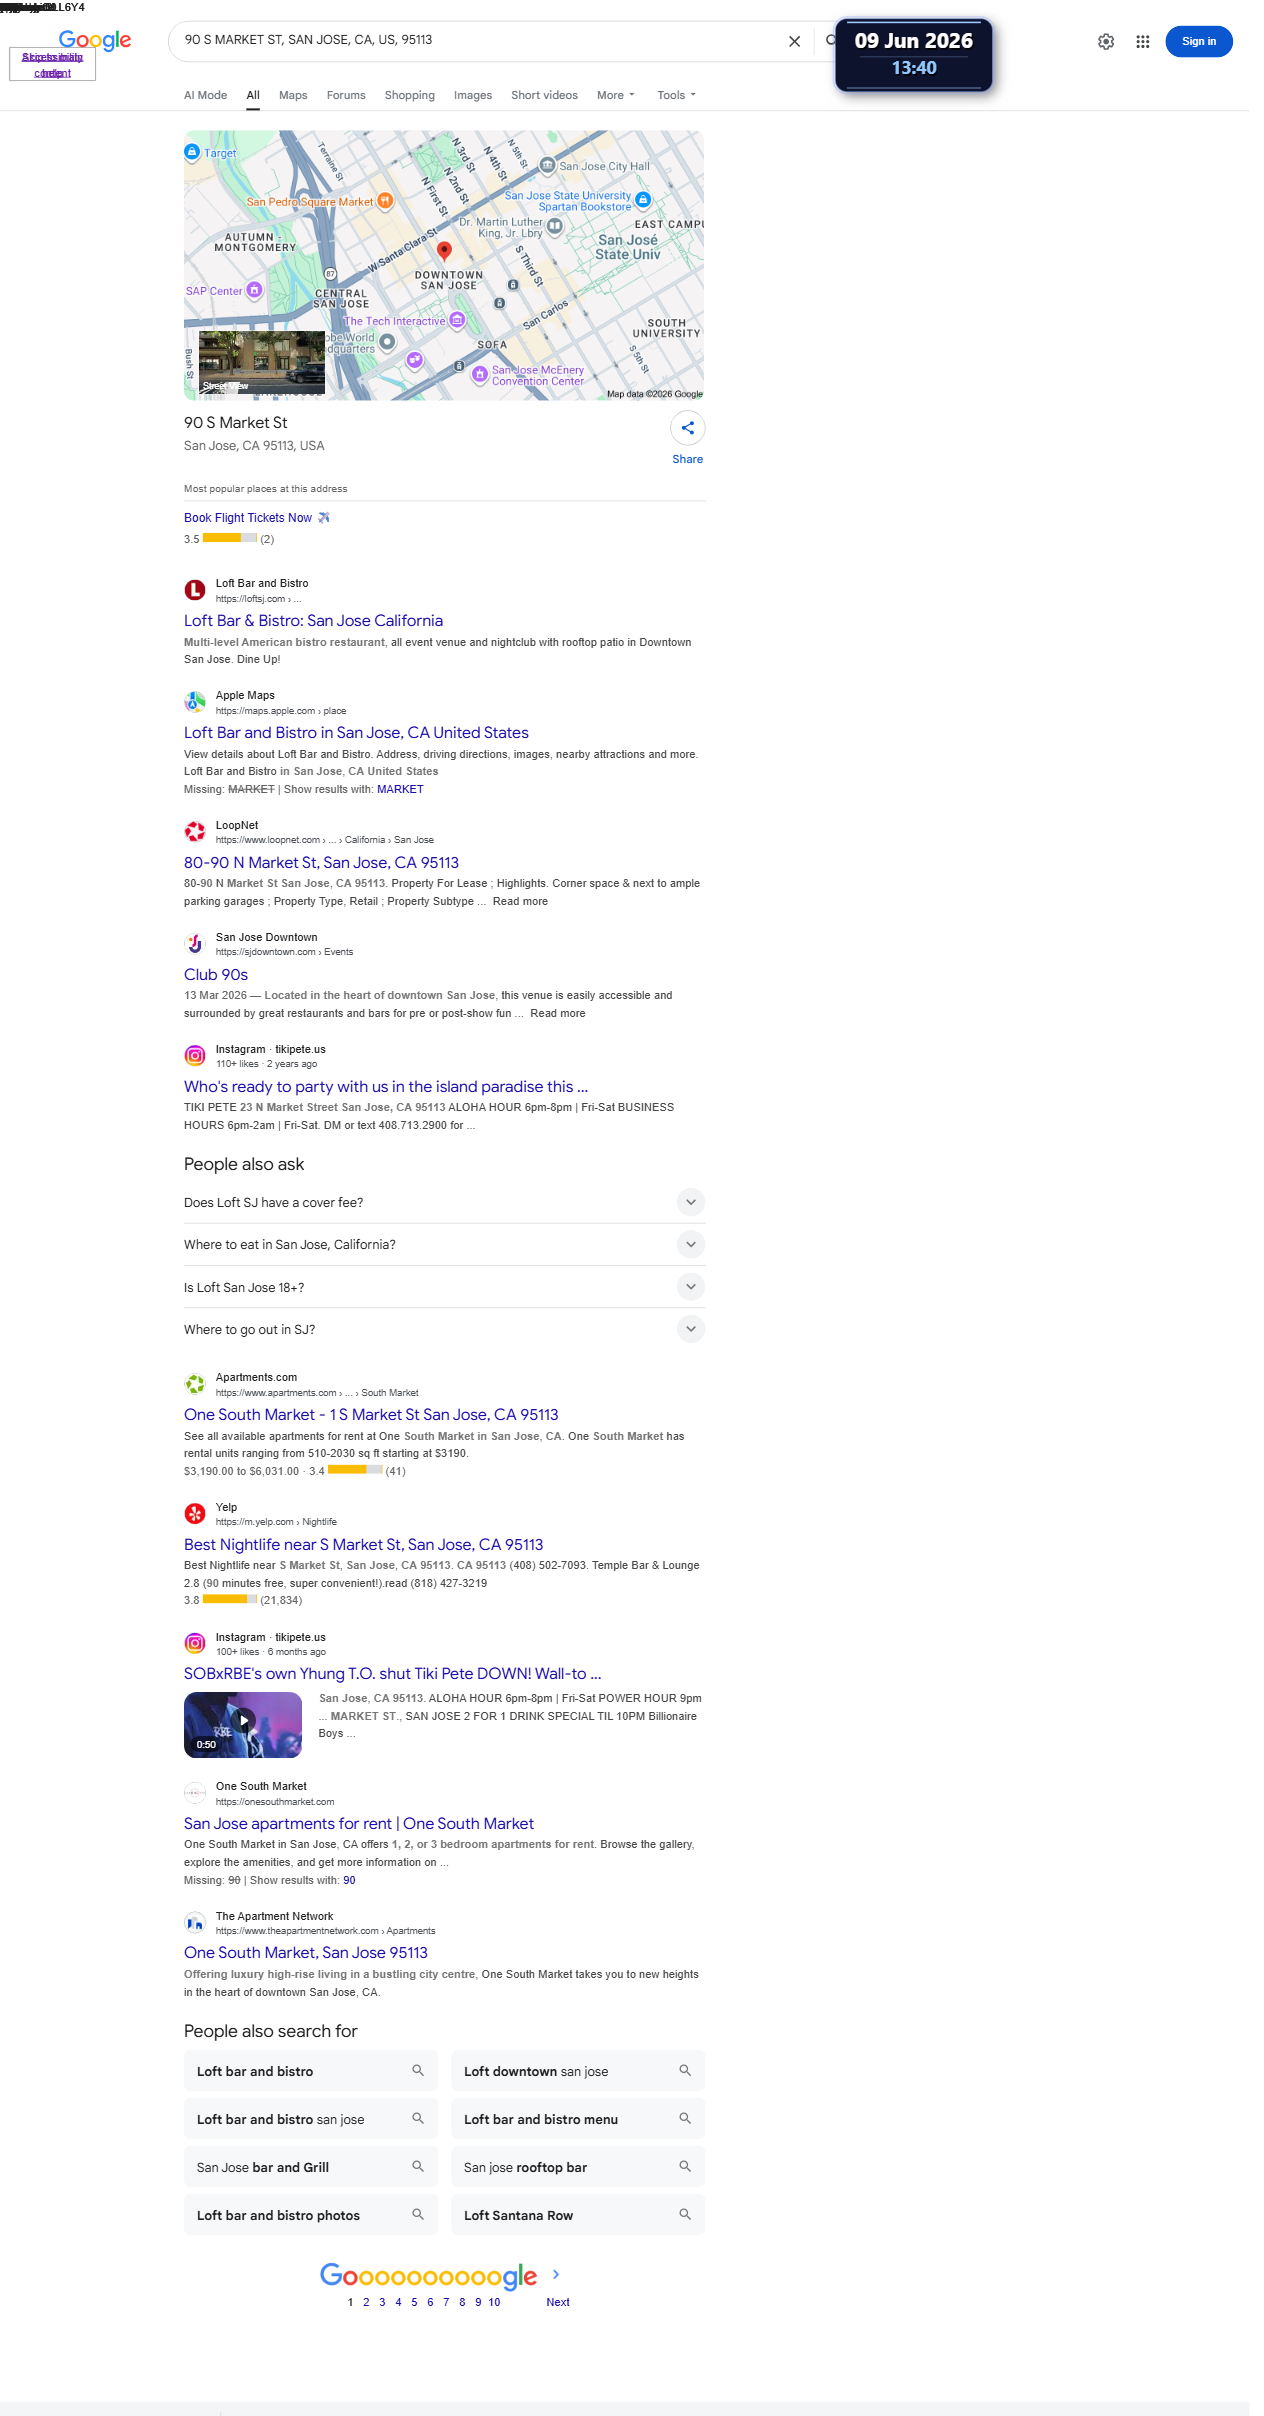The height and width of the screenshot is (2416, 1264).
Task: Click the SAP Center map marker
Action: pos(255,290)
